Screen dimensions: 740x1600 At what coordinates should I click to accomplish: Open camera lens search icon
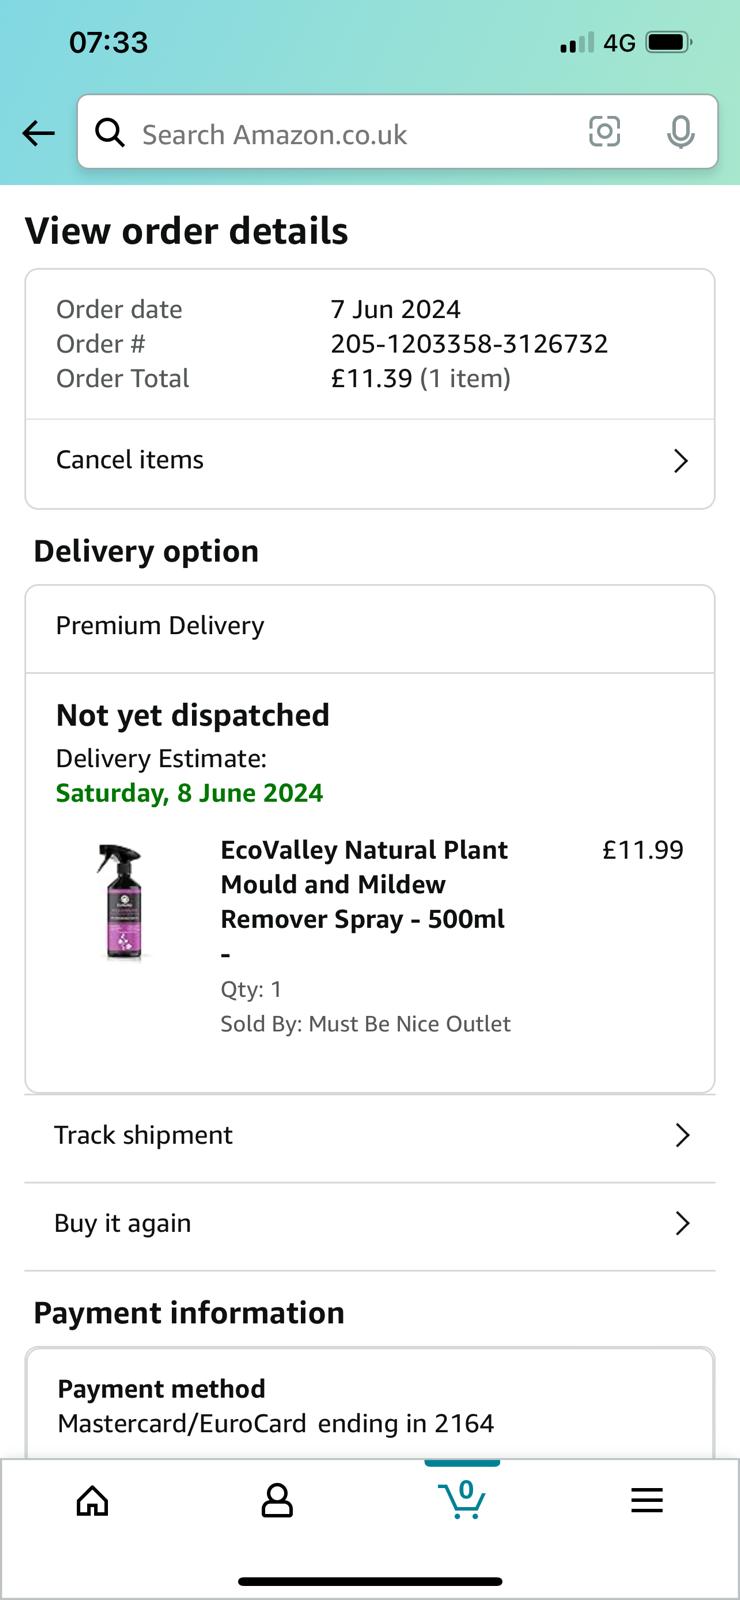604,132
